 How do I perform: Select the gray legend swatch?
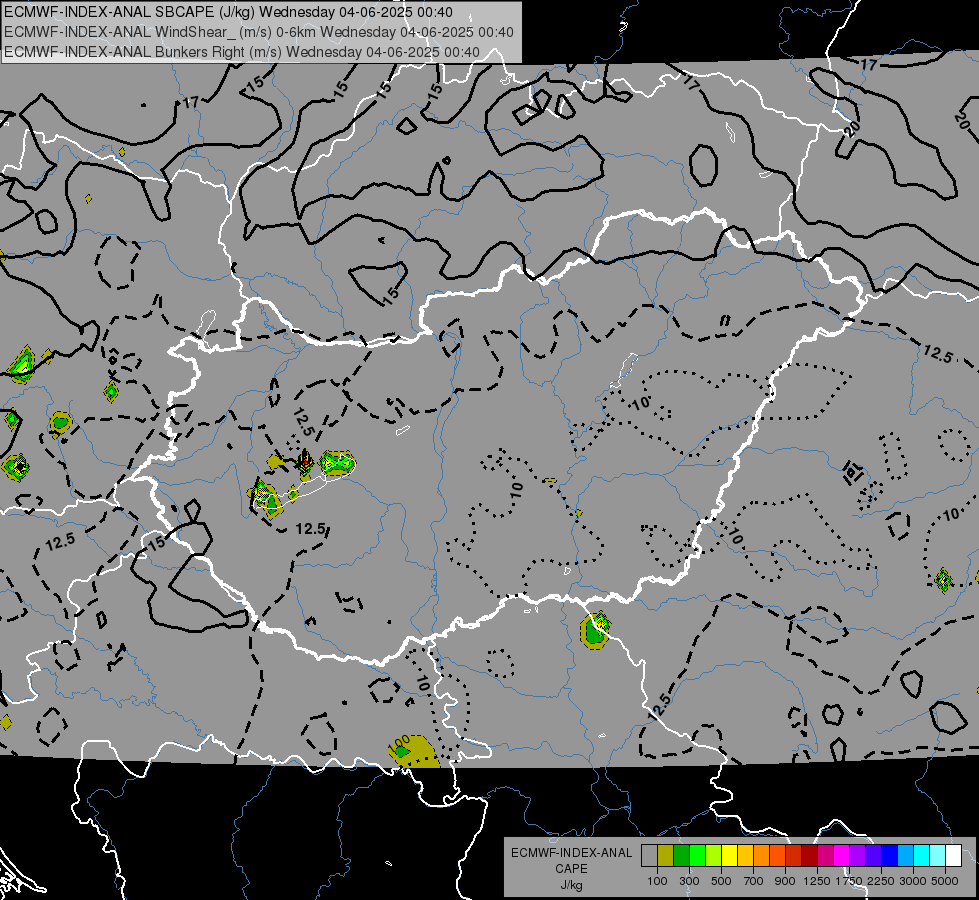[649, 855]
